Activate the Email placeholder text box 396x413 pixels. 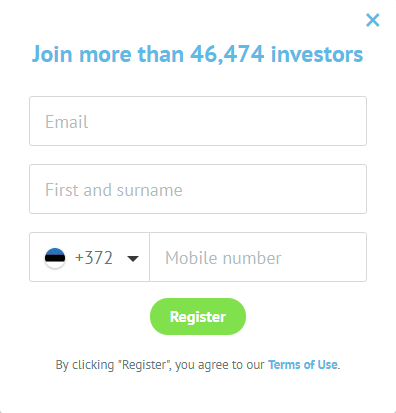tap(198, 121)
